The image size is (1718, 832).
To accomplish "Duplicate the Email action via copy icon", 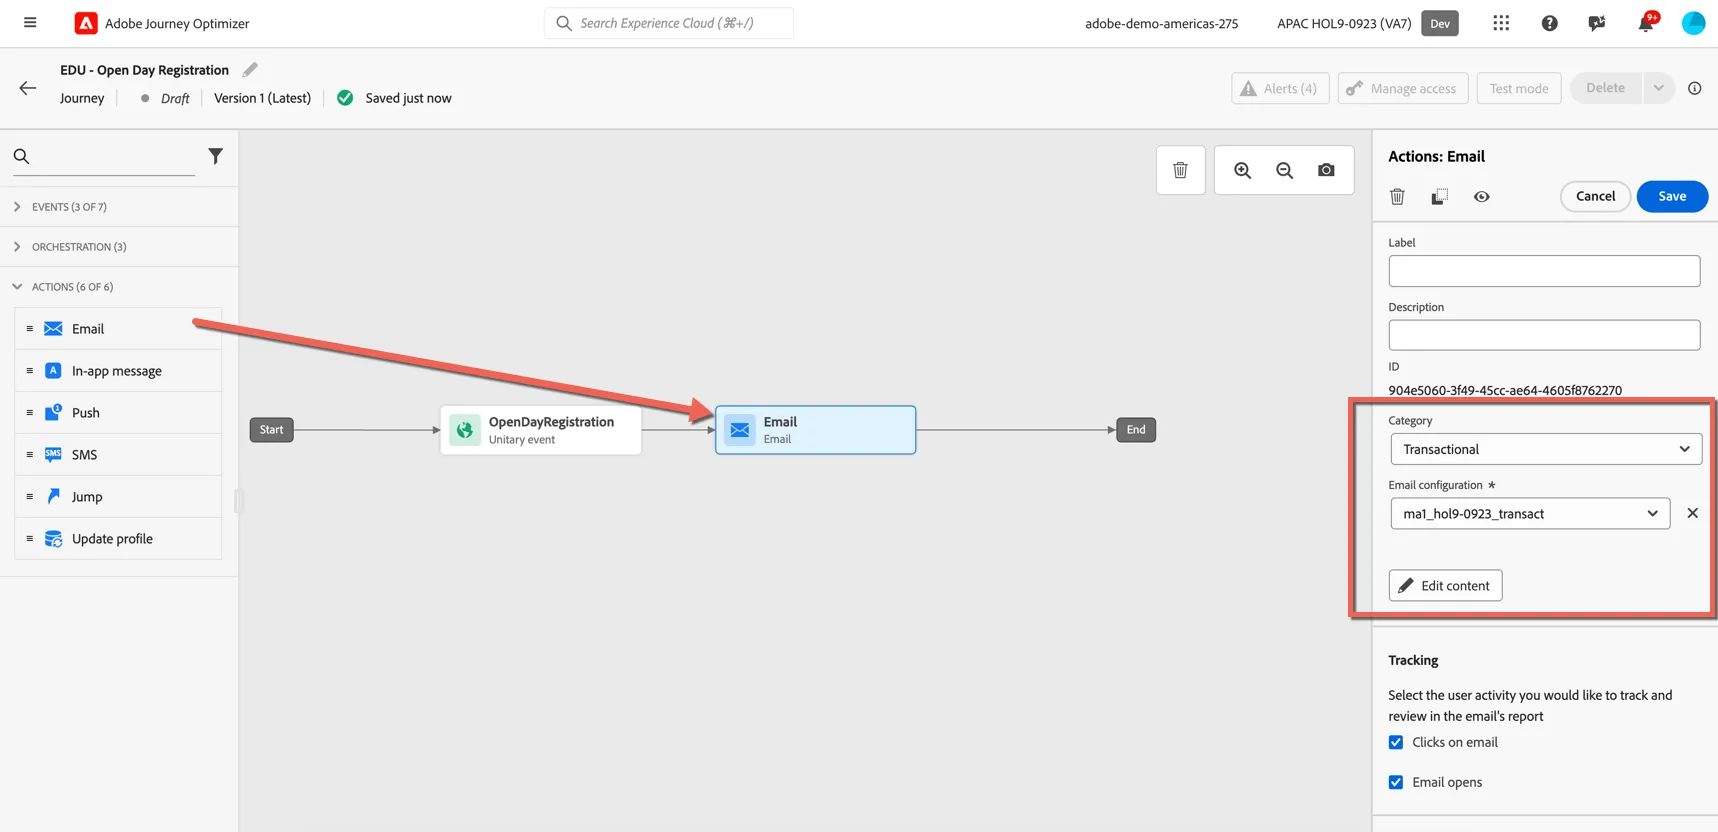I will (1439, 197).
